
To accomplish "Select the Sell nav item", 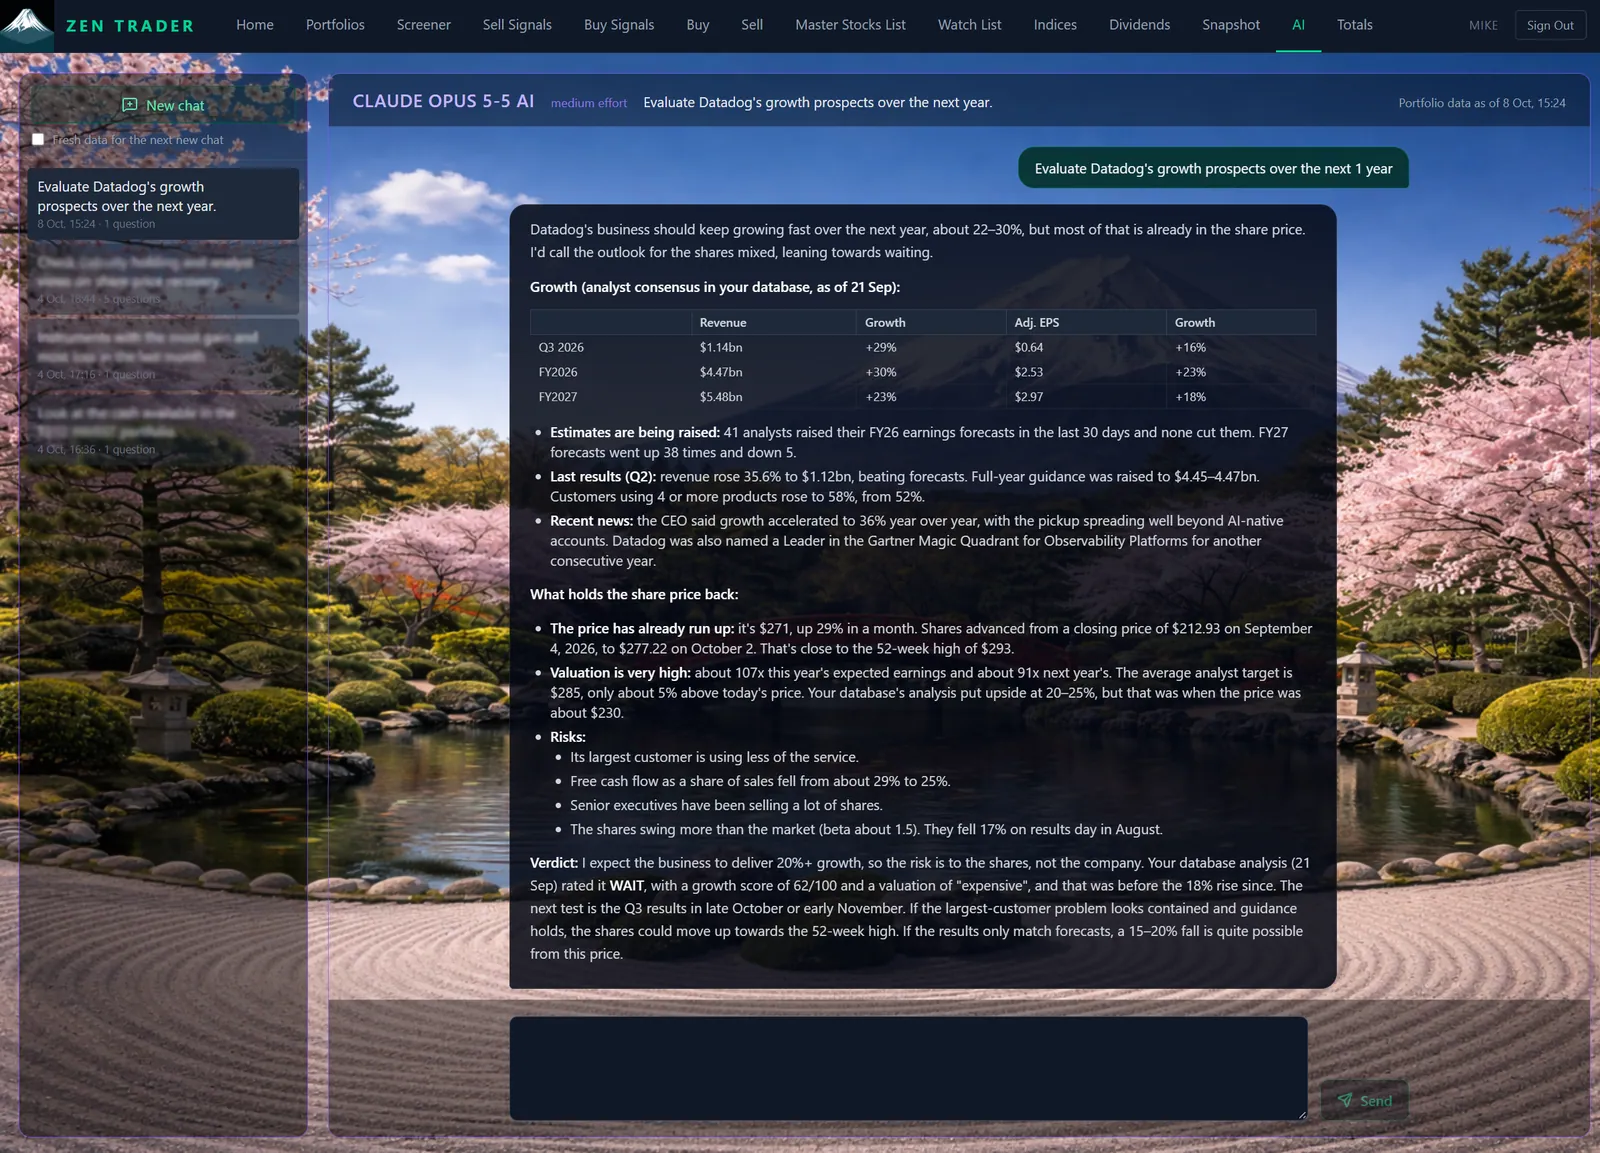I will click(x=752, y=25).
